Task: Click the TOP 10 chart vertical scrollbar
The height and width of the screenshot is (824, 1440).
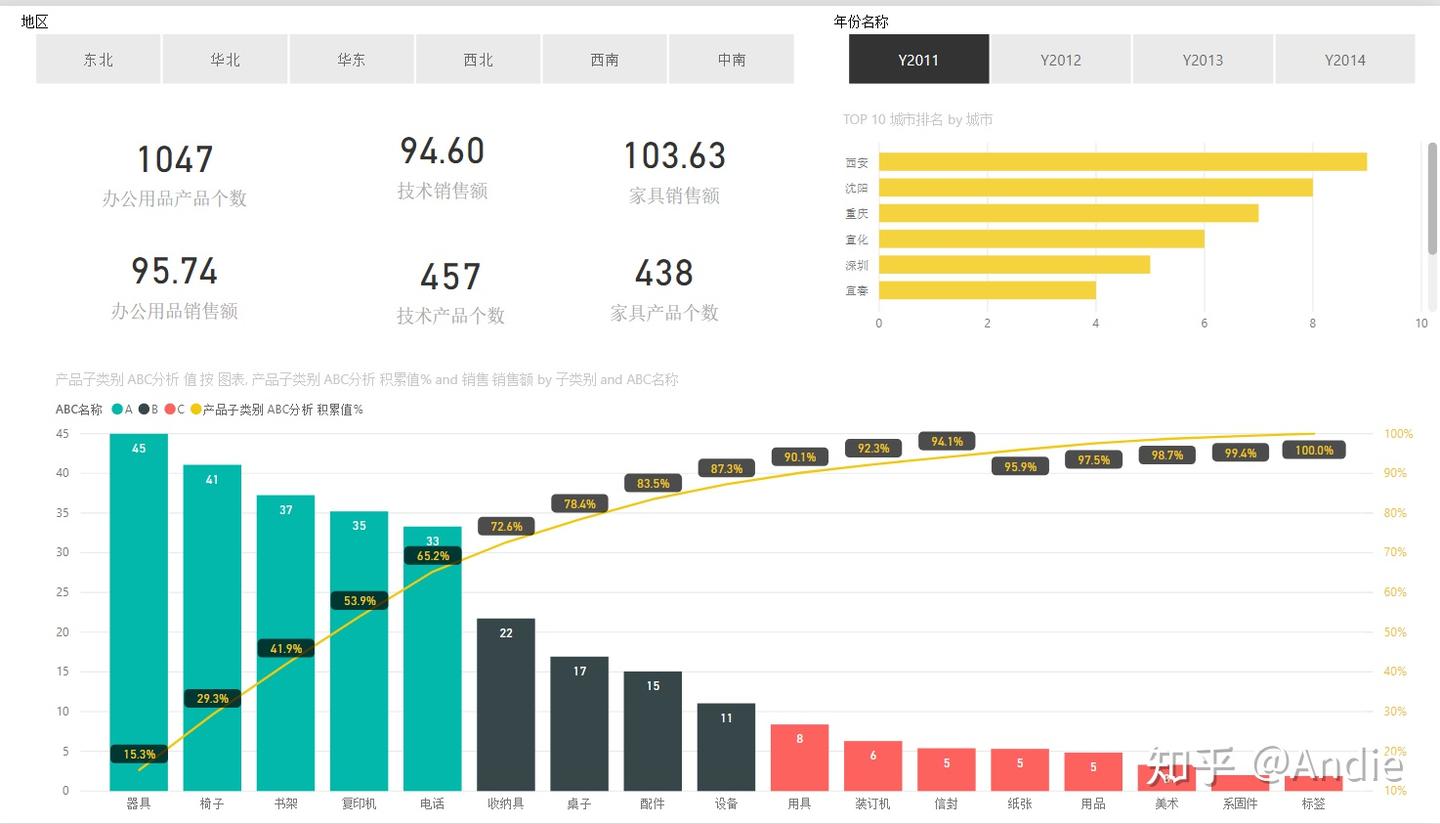Action: pyautogui.click(x=1432, y=198)
